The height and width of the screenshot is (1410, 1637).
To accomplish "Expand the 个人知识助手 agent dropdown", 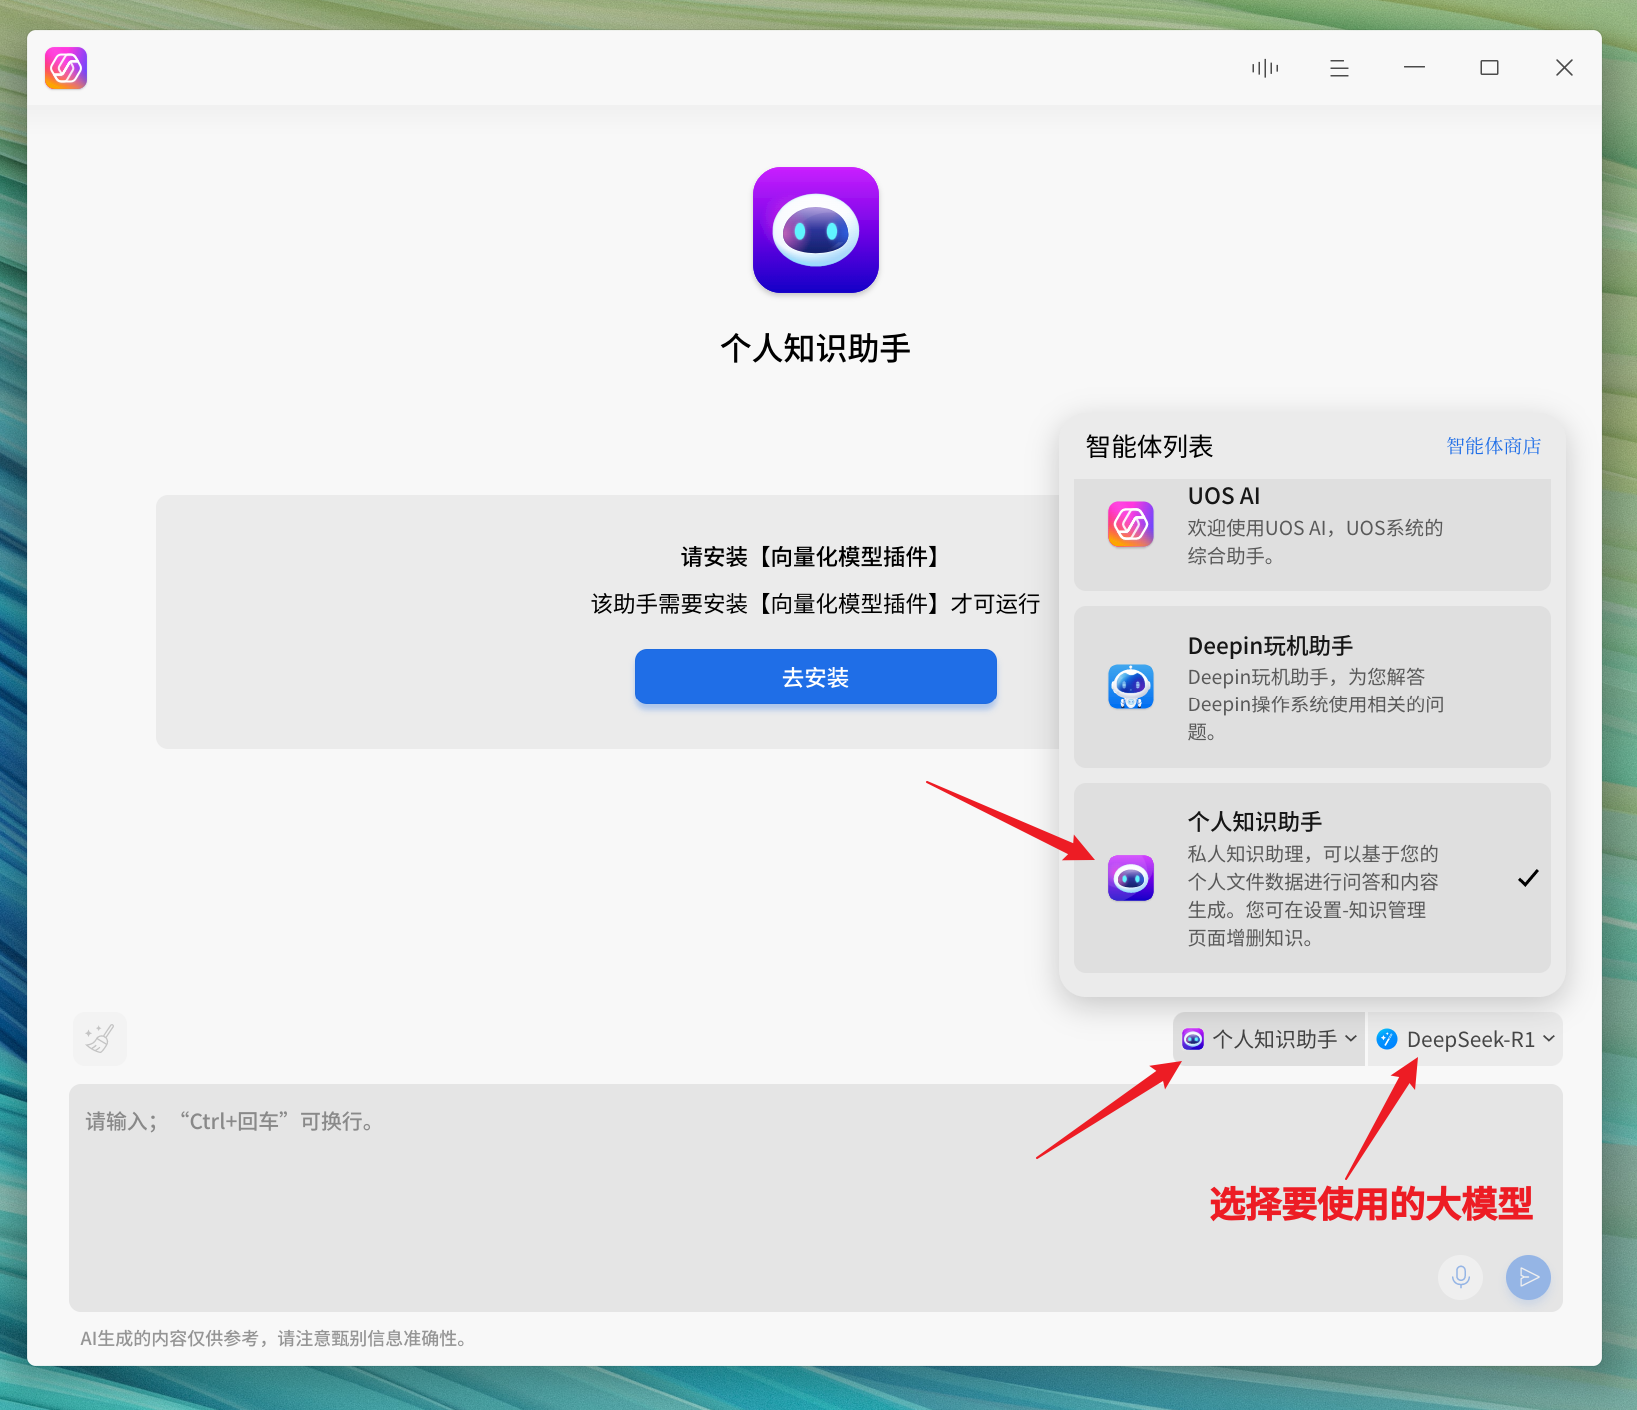I will pos(1269,1039).
